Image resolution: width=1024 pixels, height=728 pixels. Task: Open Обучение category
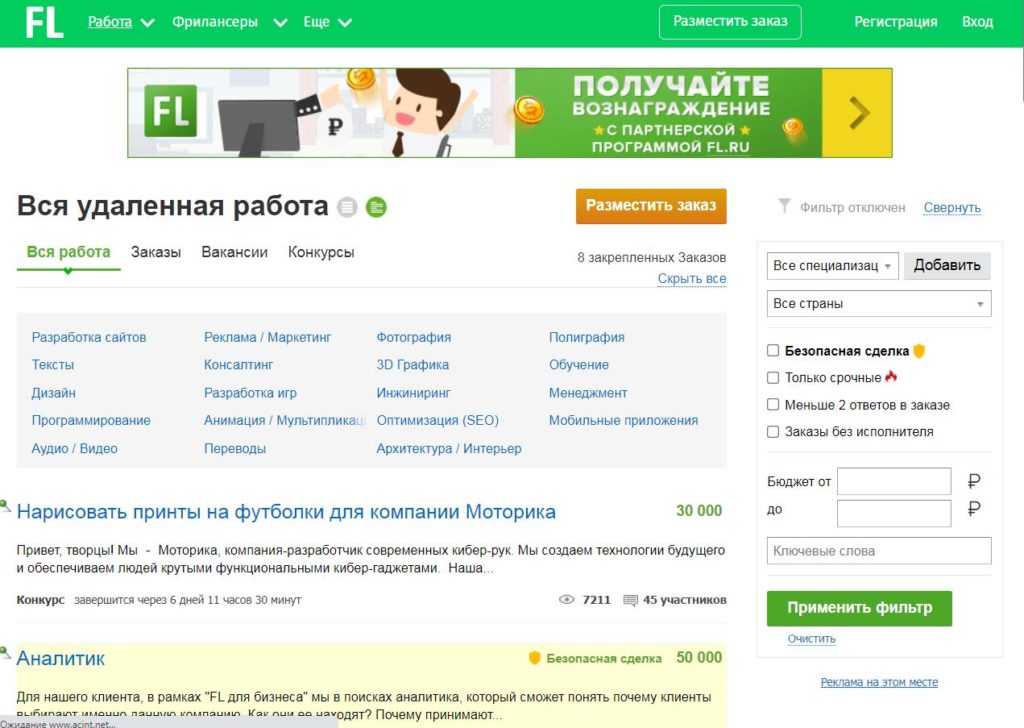(x=579, y=365)
